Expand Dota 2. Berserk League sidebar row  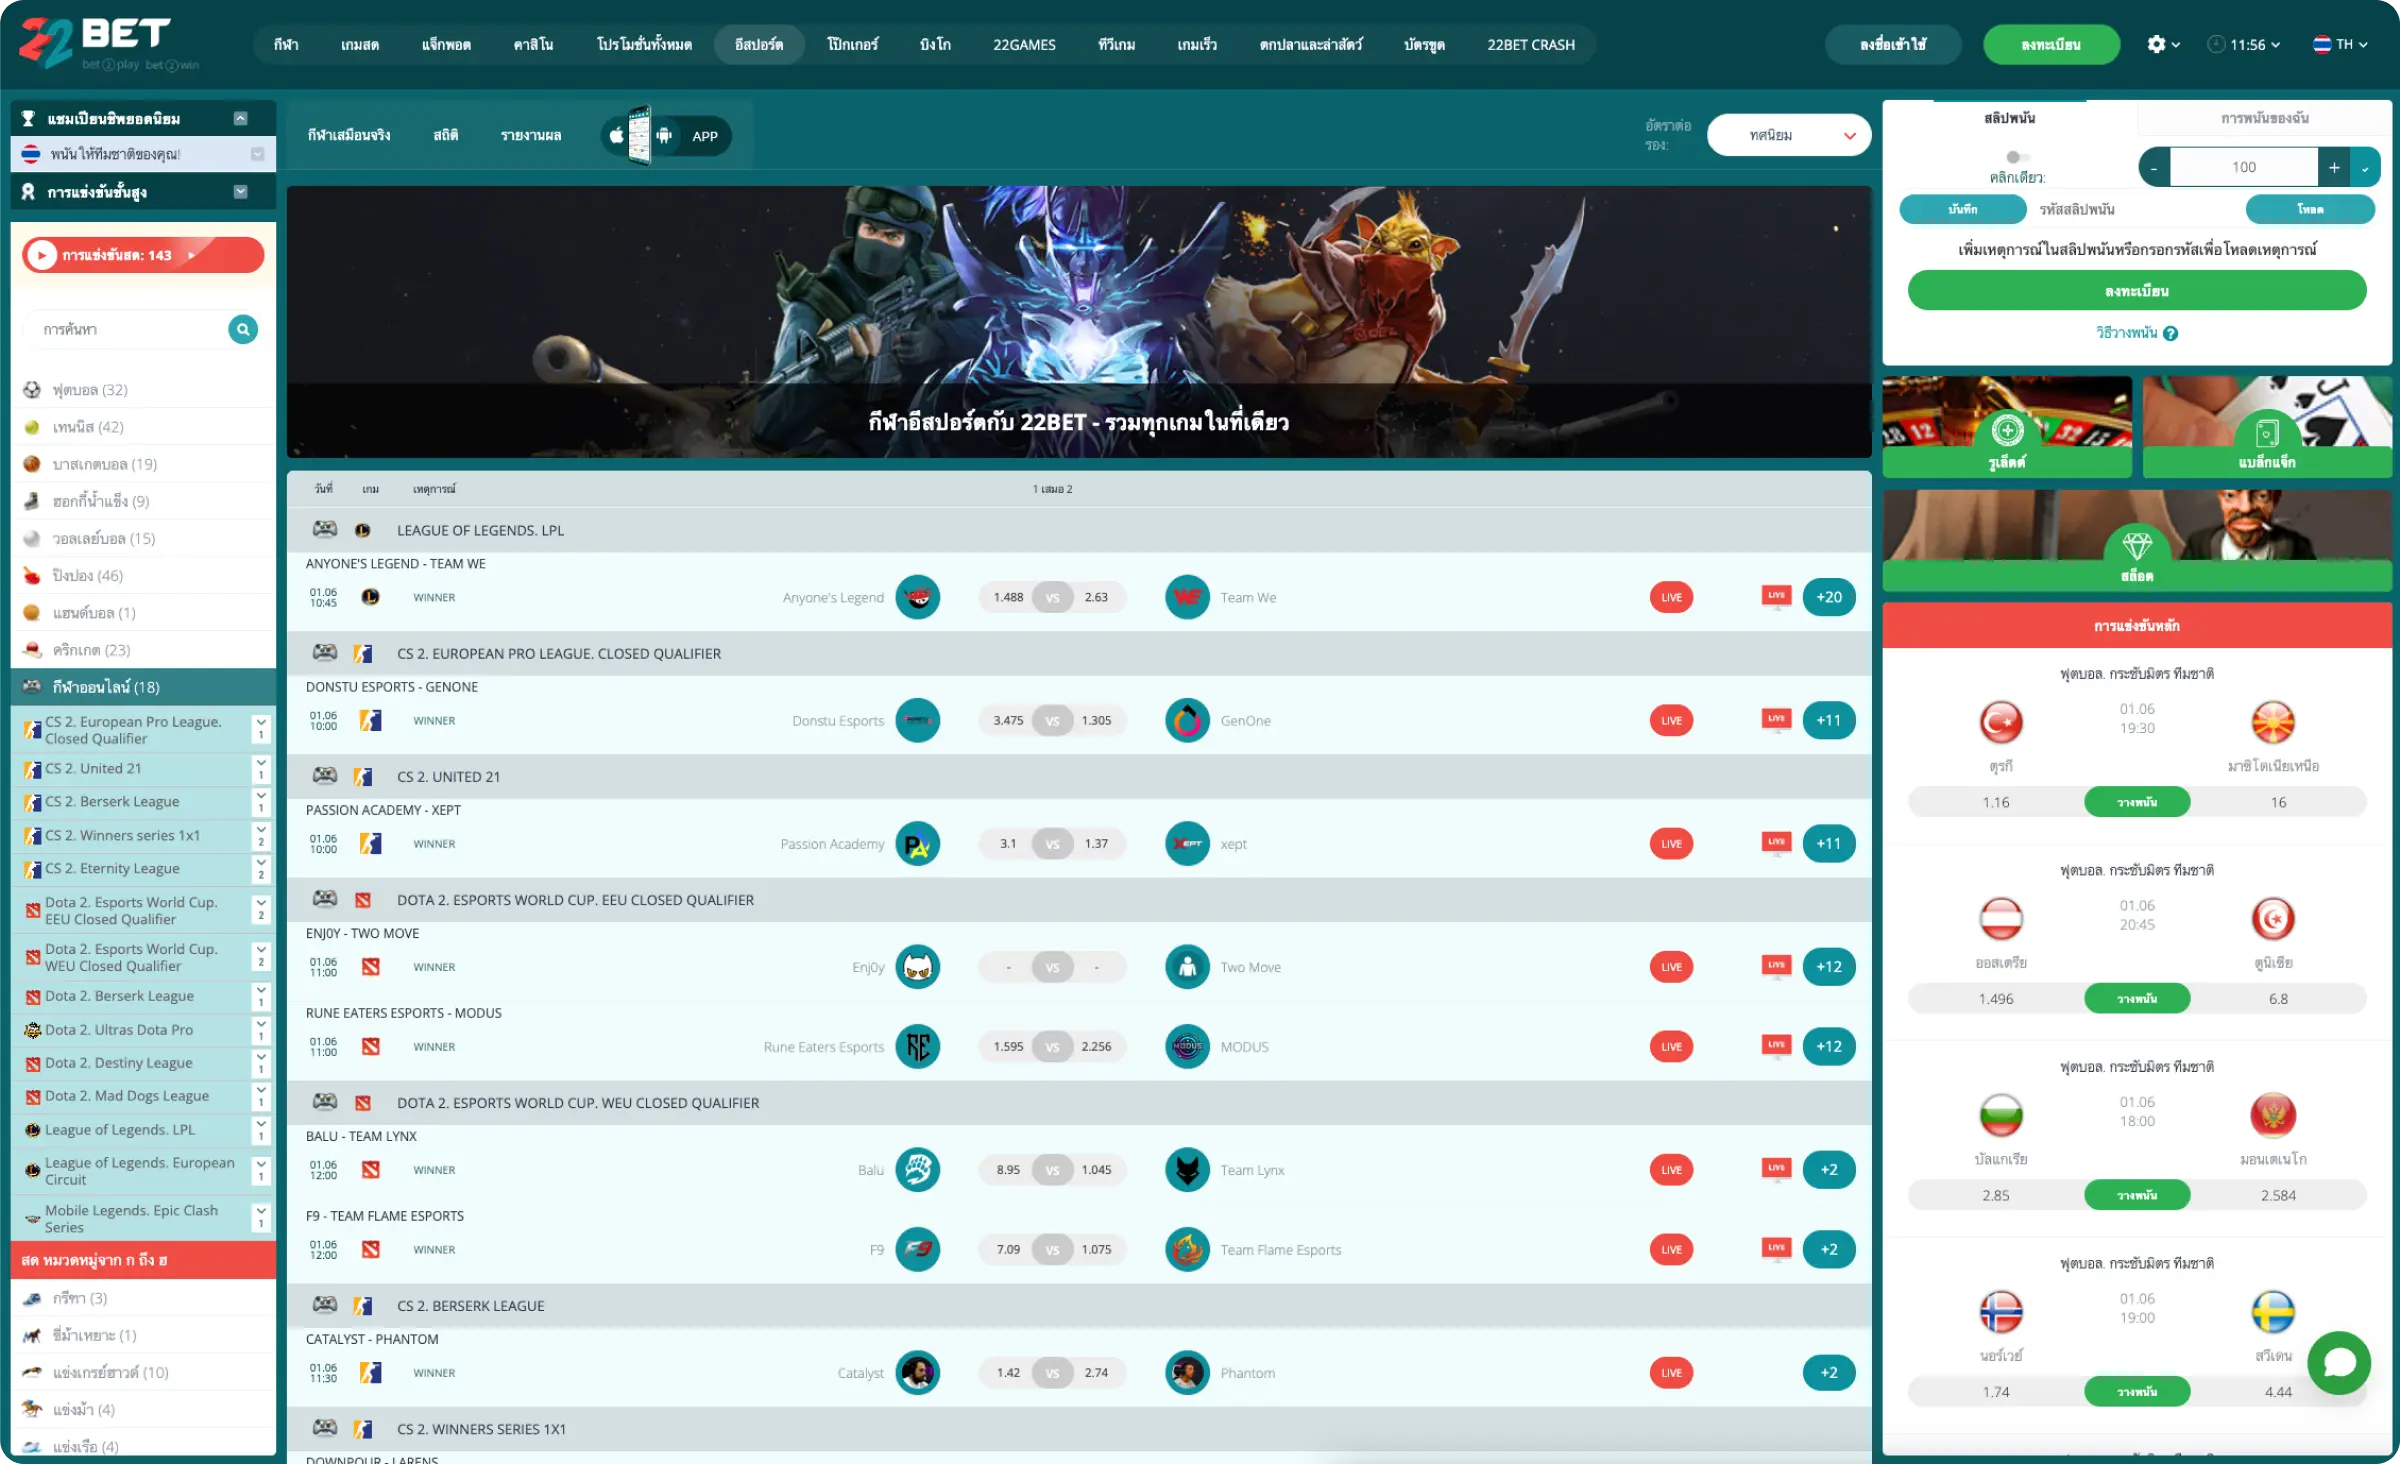click(x=260, y=996)
